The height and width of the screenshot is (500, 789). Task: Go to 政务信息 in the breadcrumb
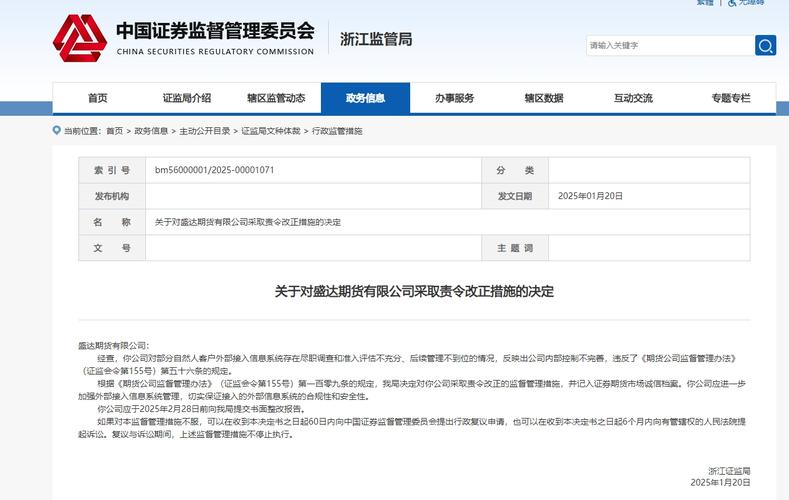tap(151, 131)
